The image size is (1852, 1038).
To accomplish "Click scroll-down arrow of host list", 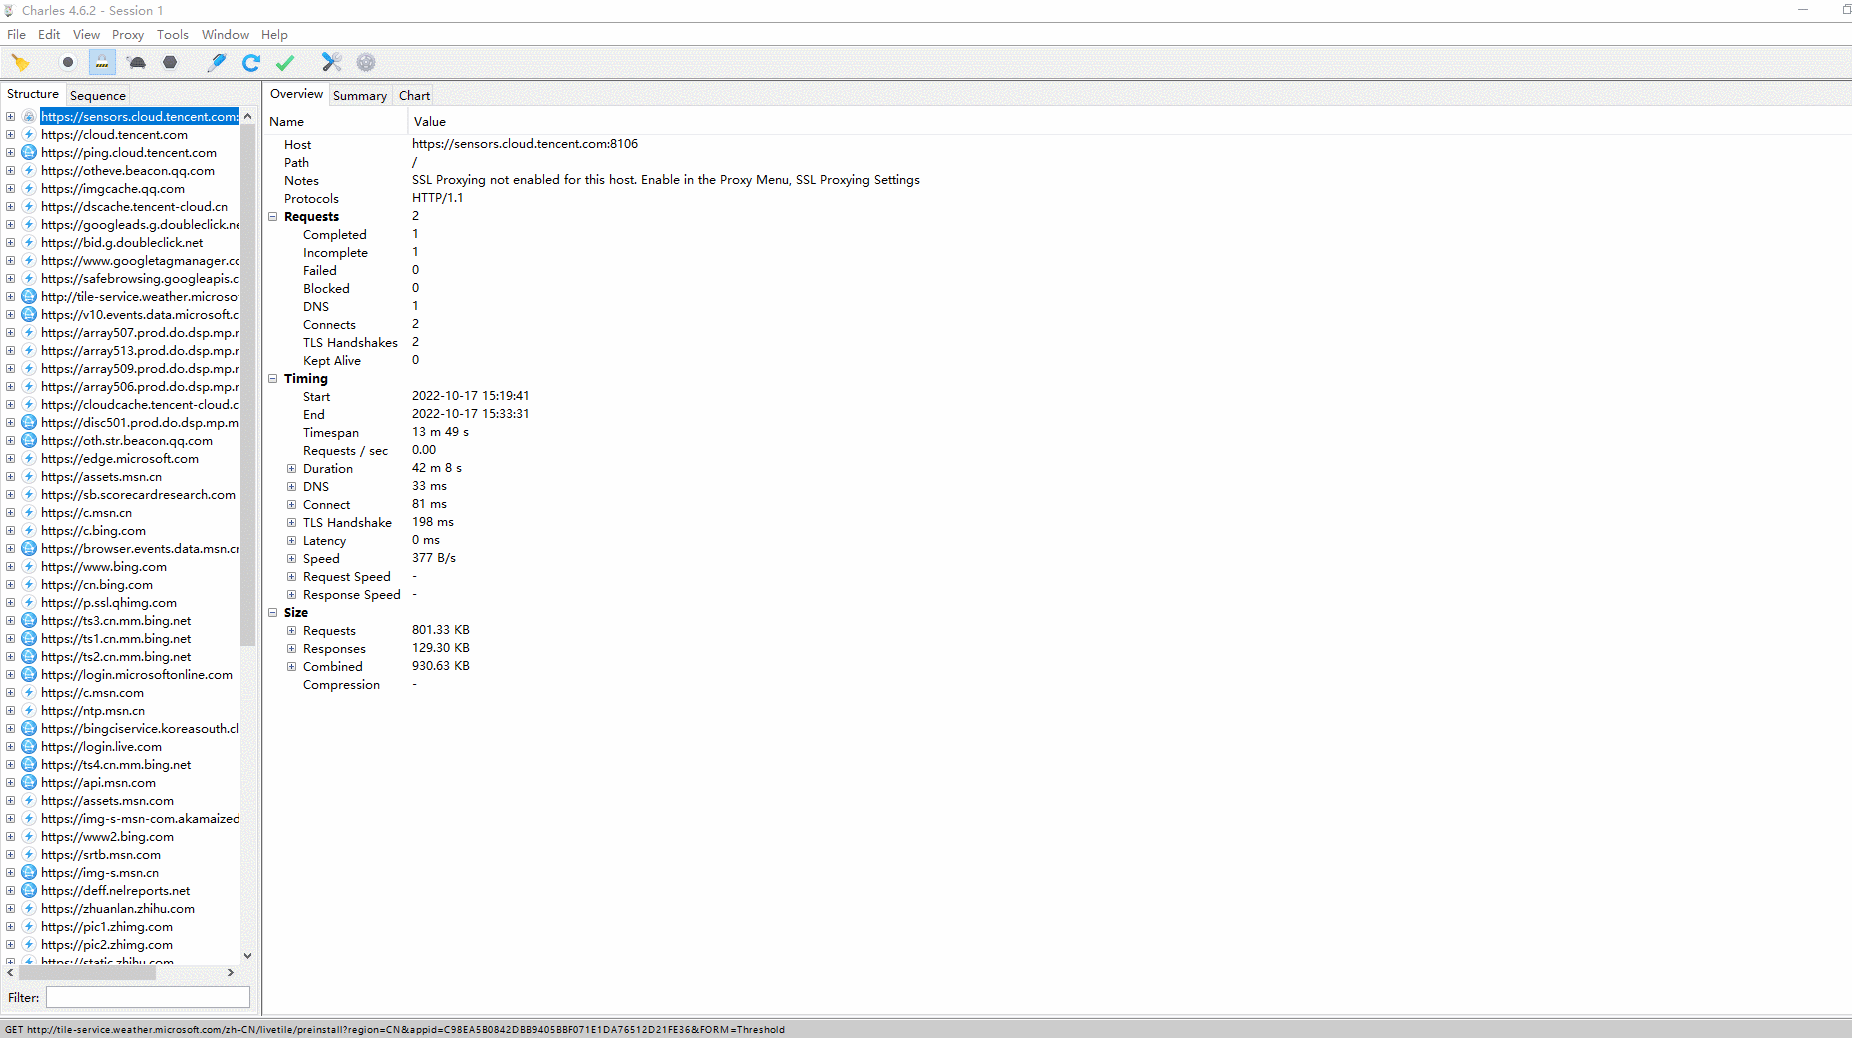I will pyautogui.click(x=247, y=956).
